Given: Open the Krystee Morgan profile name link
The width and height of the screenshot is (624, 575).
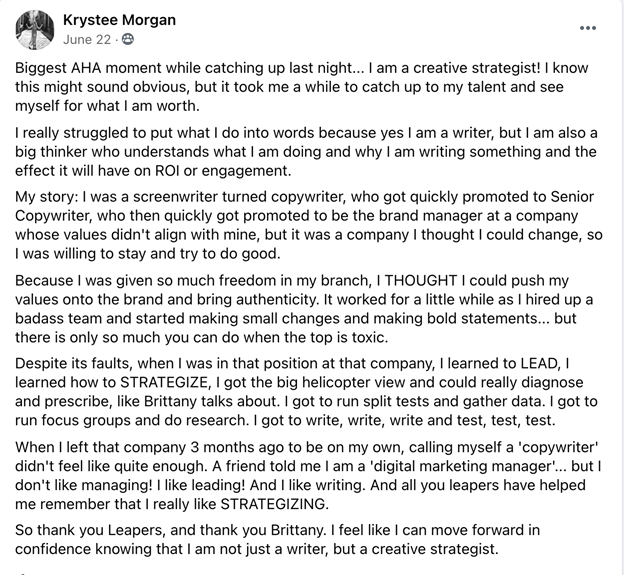Looking at the screenshot, I should coord(119,20).
